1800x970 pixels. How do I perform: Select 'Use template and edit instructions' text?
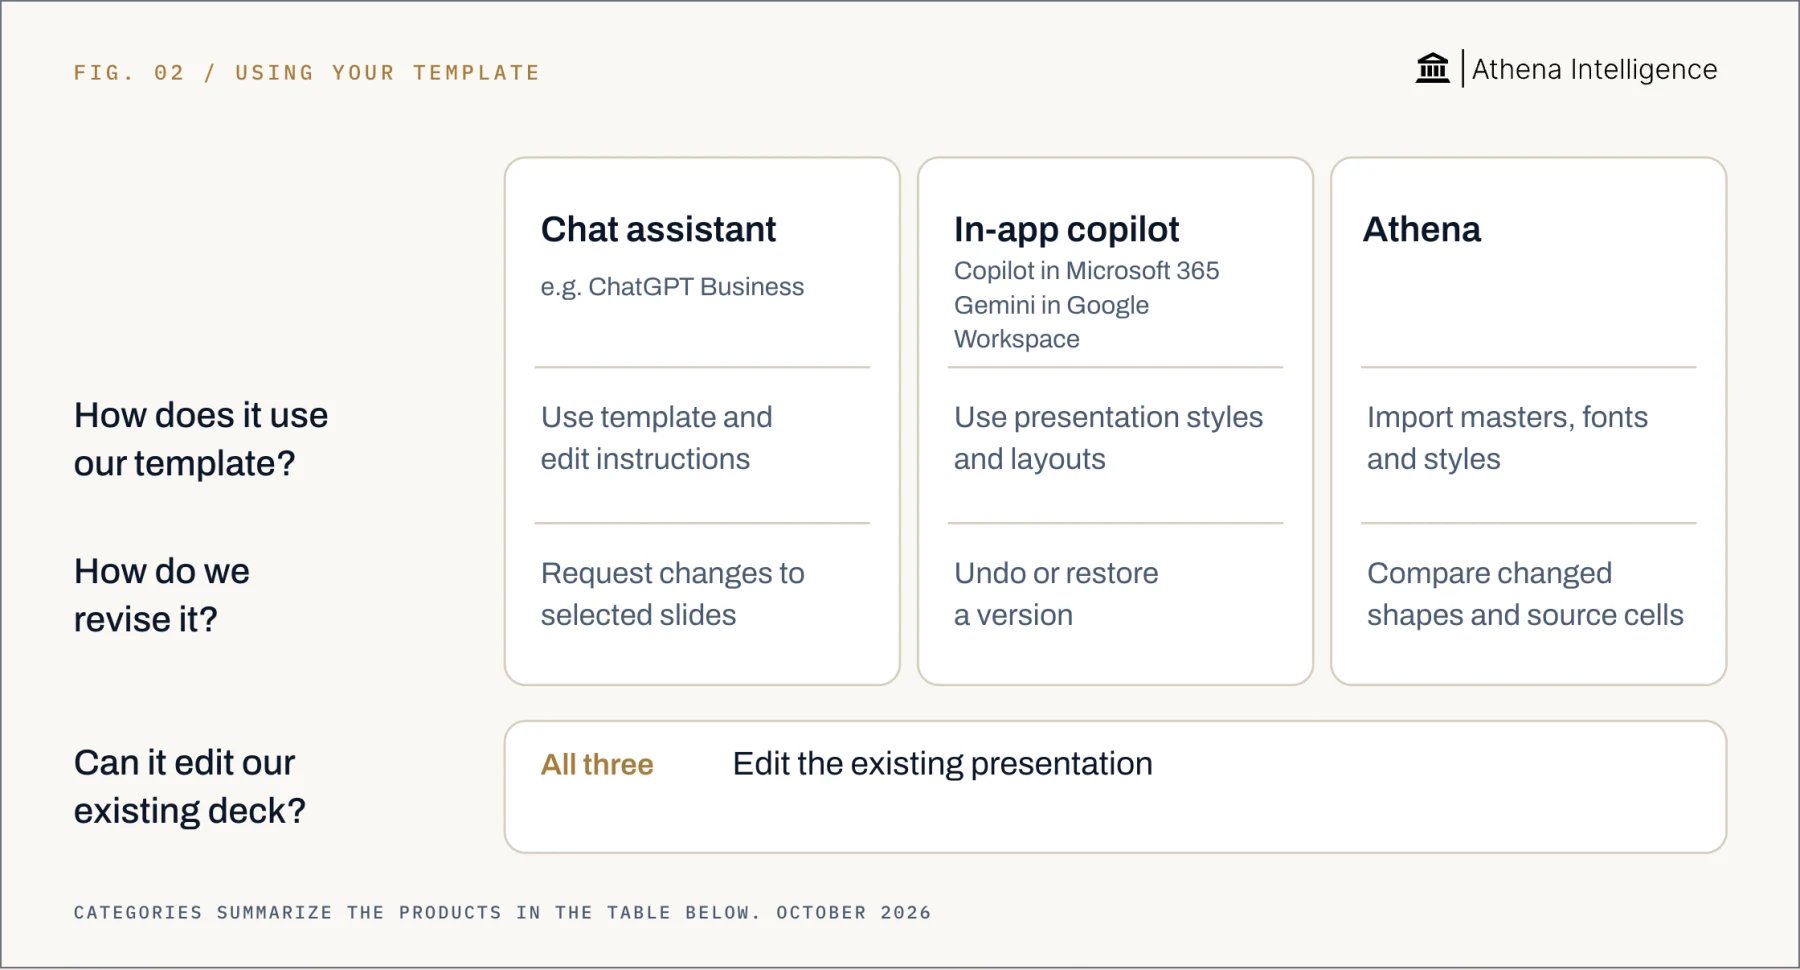[x=657, y=438]
